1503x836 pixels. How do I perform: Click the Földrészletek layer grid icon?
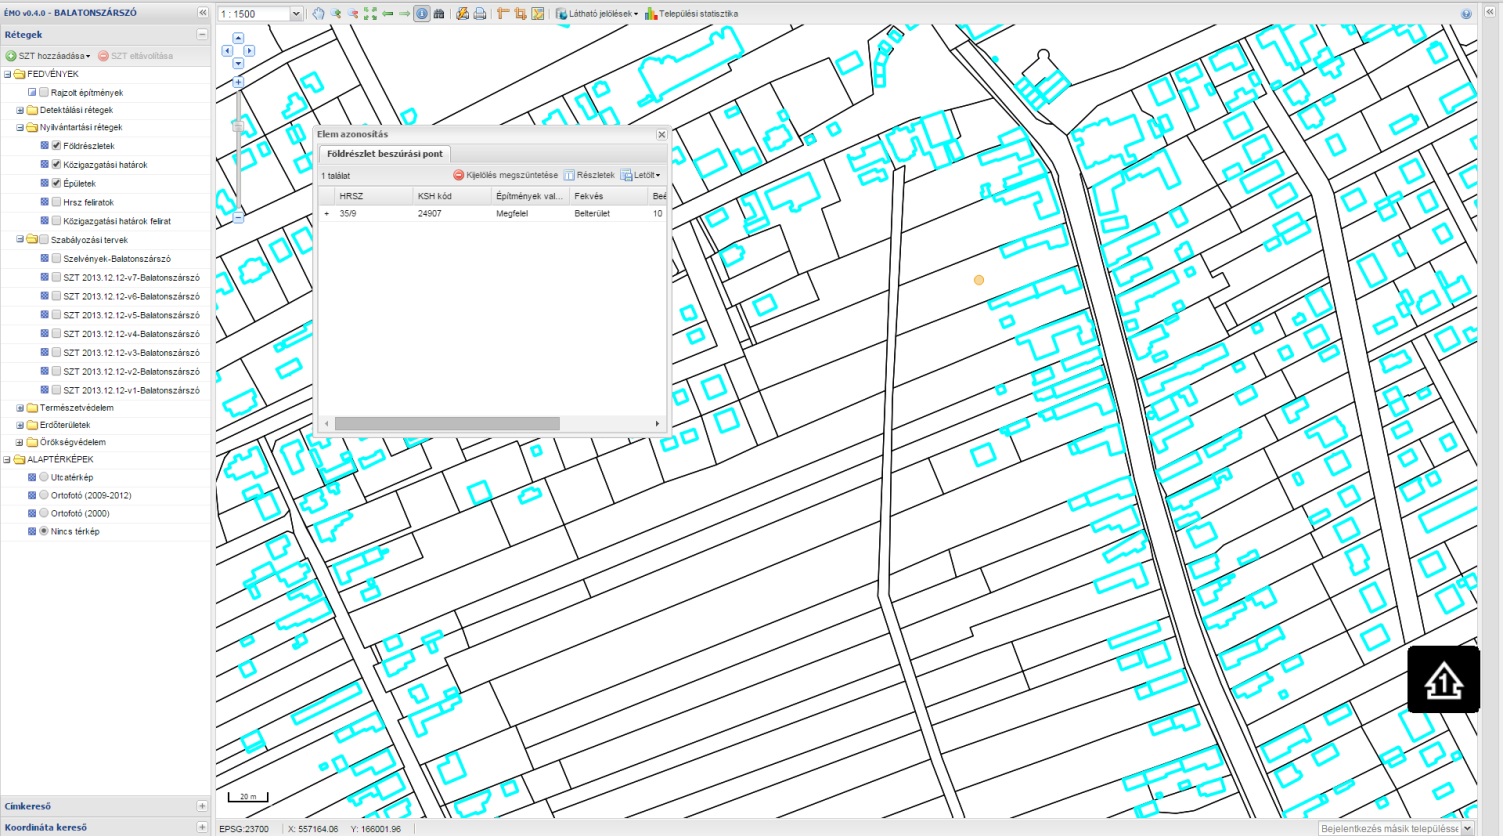(x=44, y=146)
